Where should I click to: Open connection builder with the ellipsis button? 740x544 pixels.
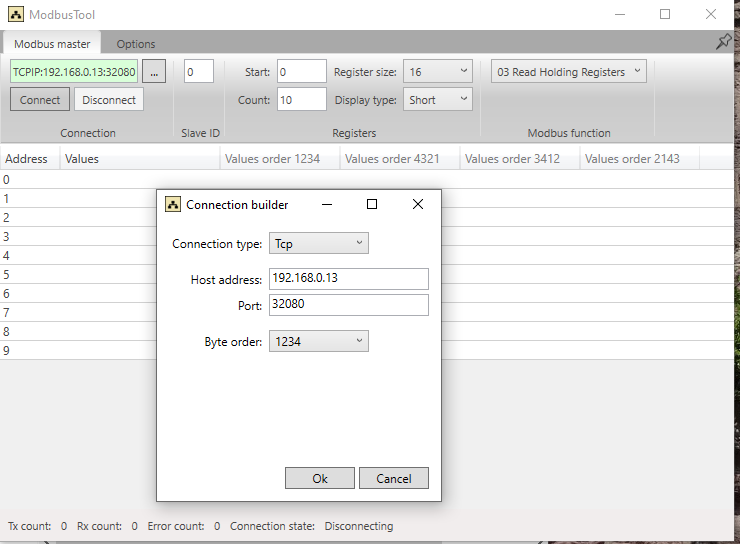154,72
